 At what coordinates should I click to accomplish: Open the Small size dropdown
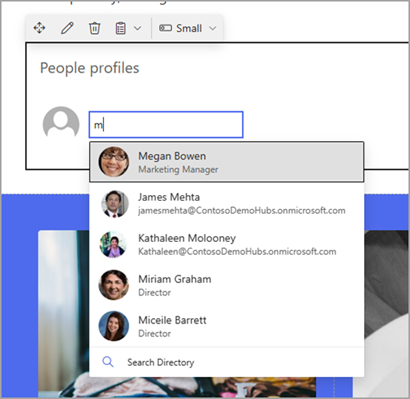[188, 28]
